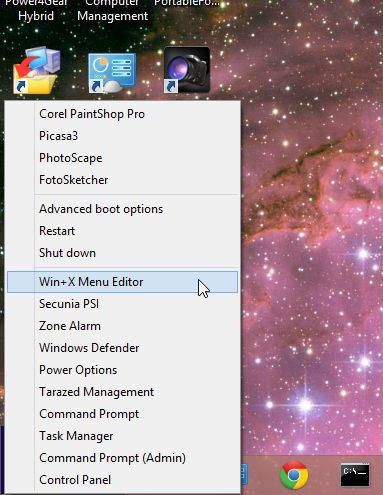This screenshot has height=495, width=383.
Task: Select Command Prompt menu entry
Action: pos(123,414)
